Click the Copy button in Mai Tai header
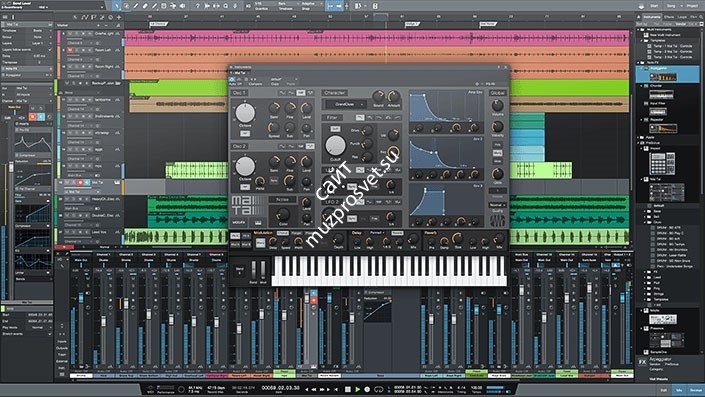The height and width of the screenshot is (397, 705). click(x=275, y=84)
